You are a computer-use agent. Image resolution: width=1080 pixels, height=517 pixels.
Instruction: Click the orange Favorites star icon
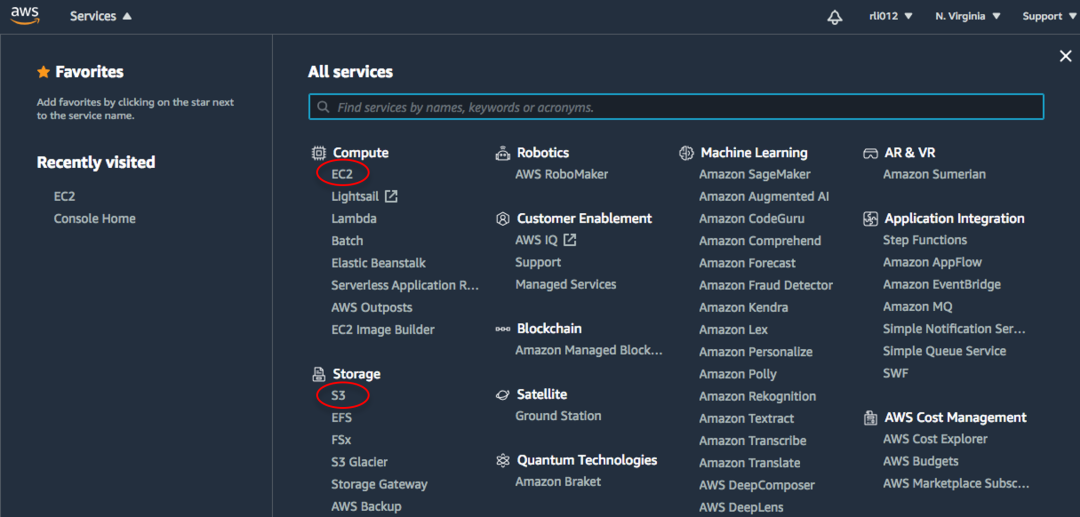point(43,72)
